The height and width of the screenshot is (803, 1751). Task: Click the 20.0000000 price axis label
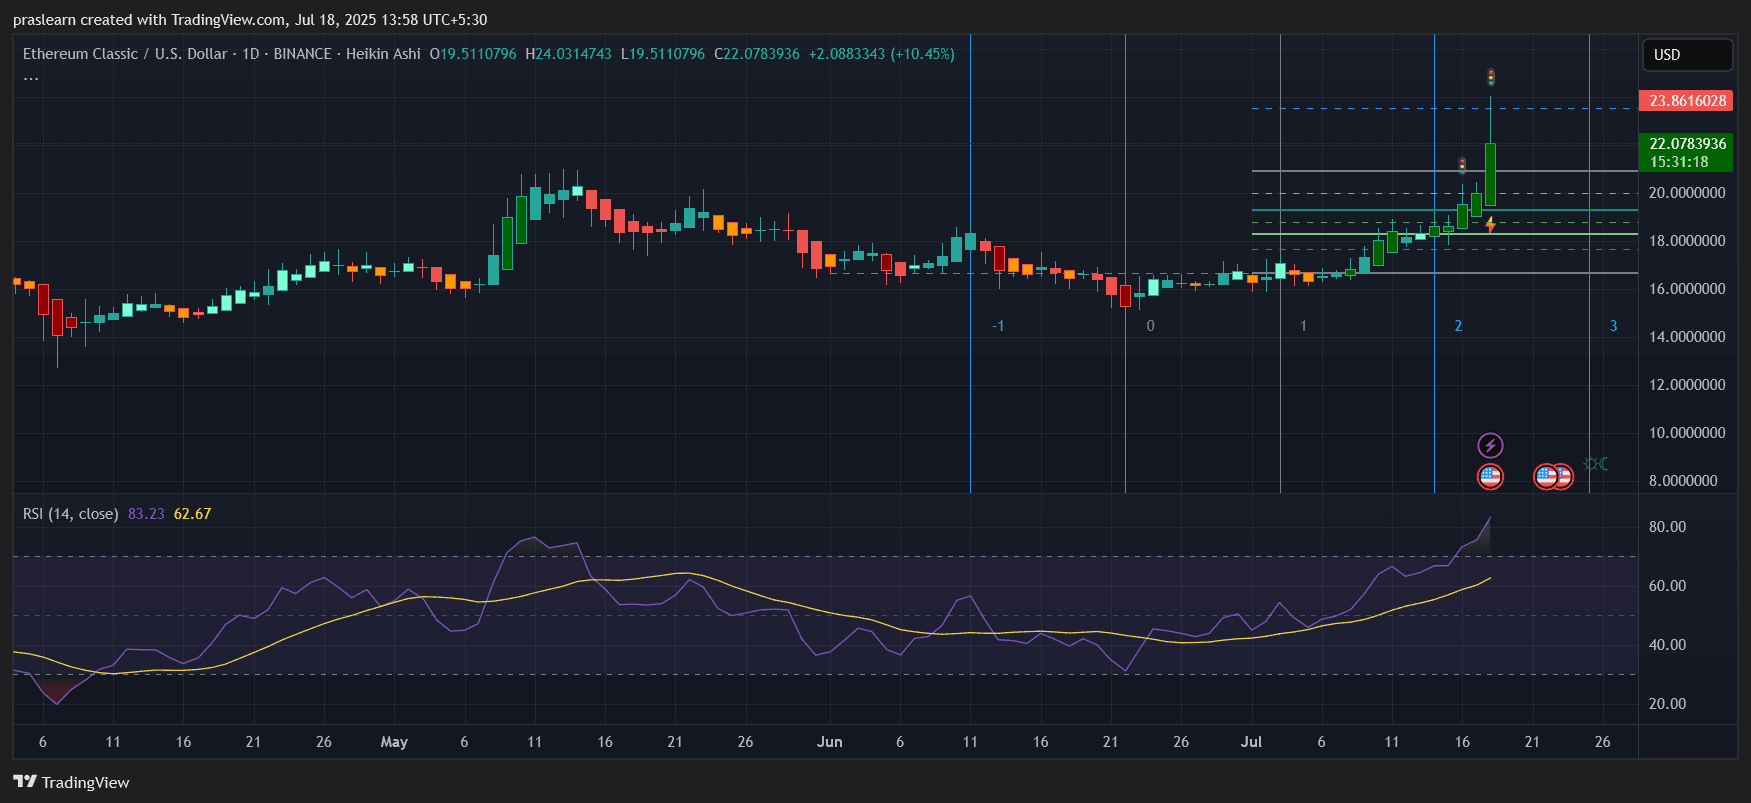pos(1687,193)
